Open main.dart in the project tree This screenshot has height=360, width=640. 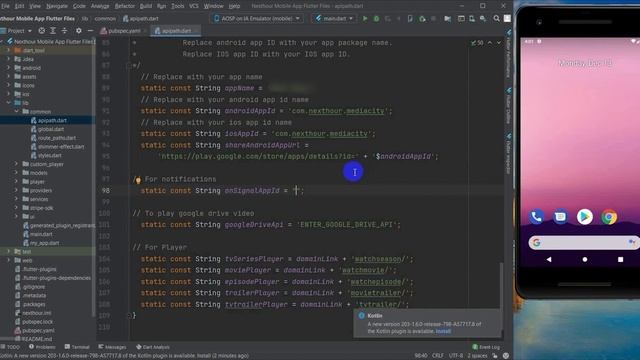click(x=41, y=234)
